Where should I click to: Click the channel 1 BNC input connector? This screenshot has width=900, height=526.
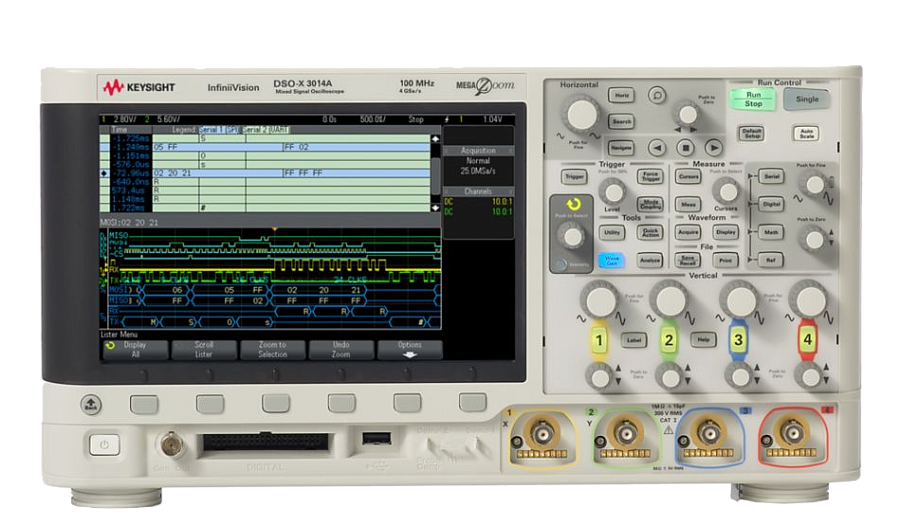click(x=541, y=434)
